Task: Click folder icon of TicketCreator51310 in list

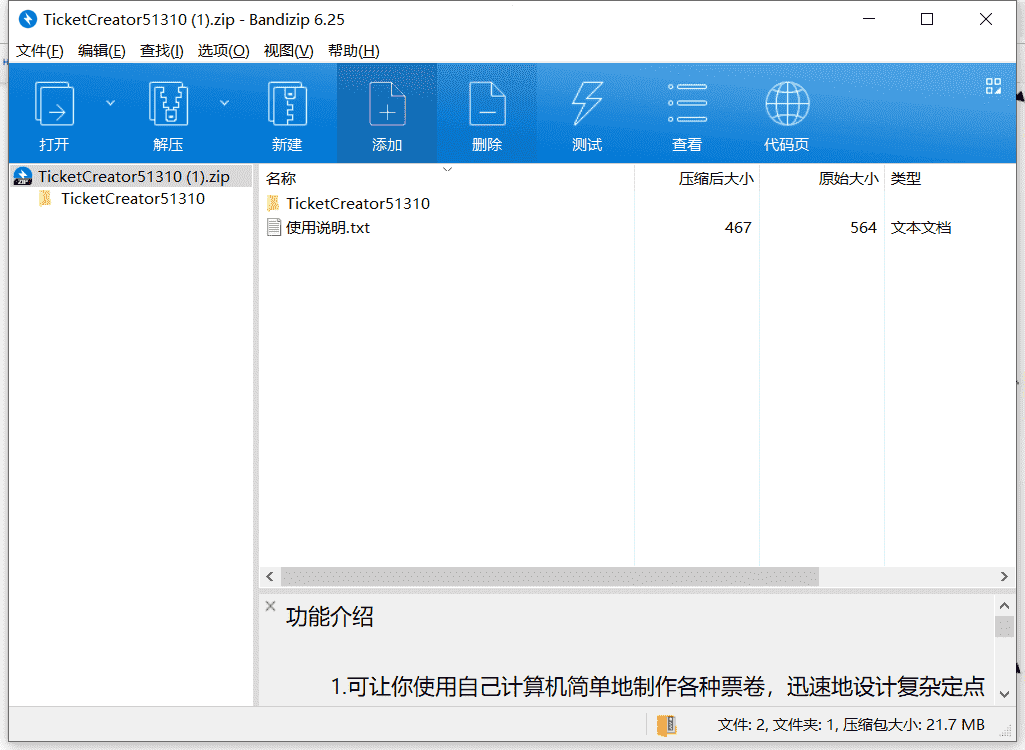Action: click(273, 203)
